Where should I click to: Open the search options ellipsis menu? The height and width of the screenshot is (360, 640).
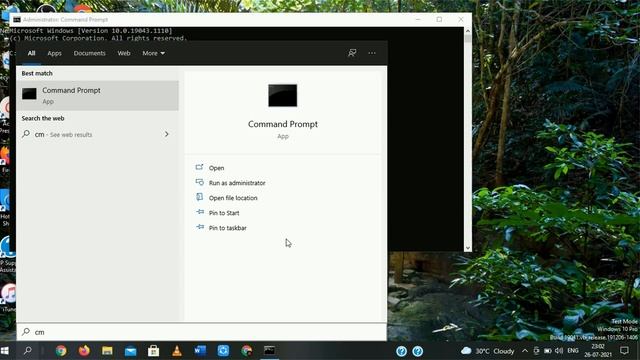[x=372, y=53]
